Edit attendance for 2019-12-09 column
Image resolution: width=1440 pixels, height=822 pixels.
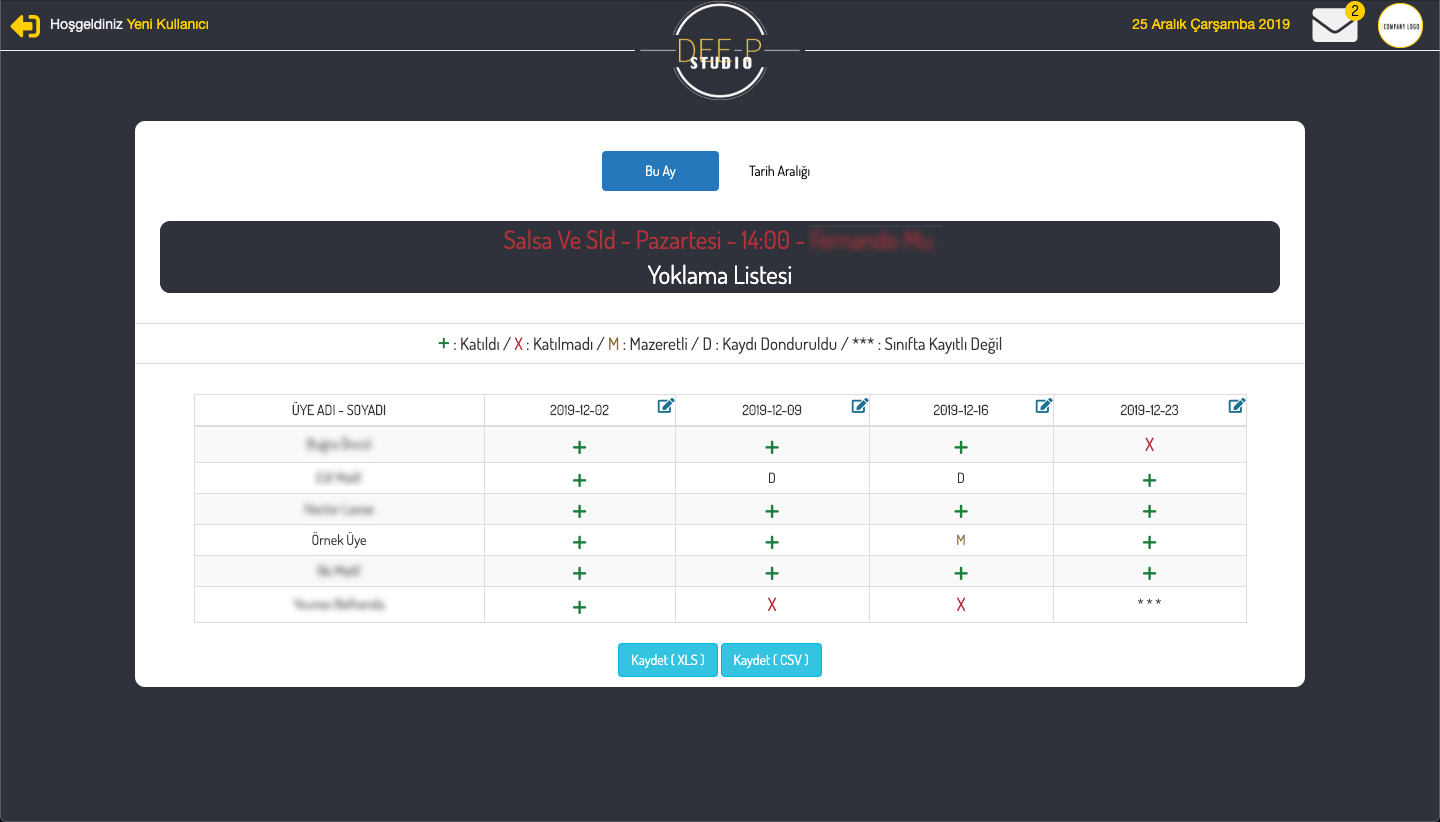(860, 406)
